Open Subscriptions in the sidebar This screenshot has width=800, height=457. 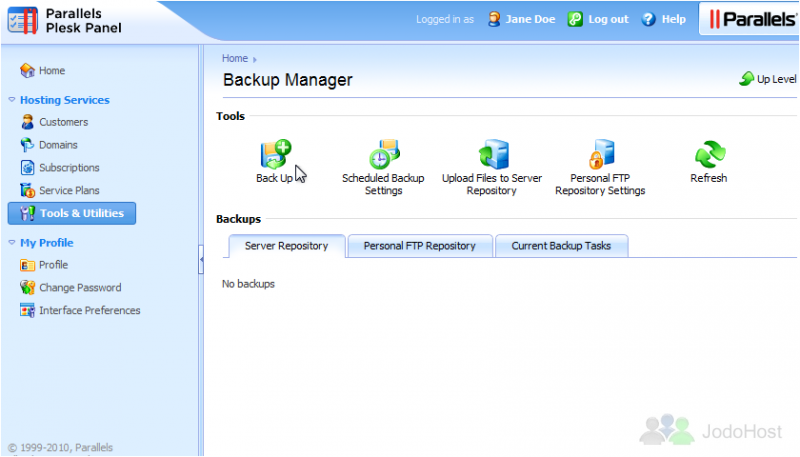[69, 167]
